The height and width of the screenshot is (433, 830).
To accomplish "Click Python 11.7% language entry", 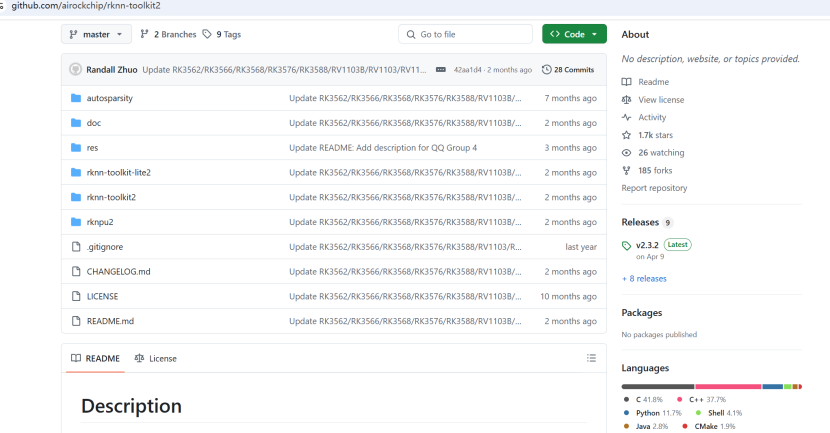I will coord(653,413).
